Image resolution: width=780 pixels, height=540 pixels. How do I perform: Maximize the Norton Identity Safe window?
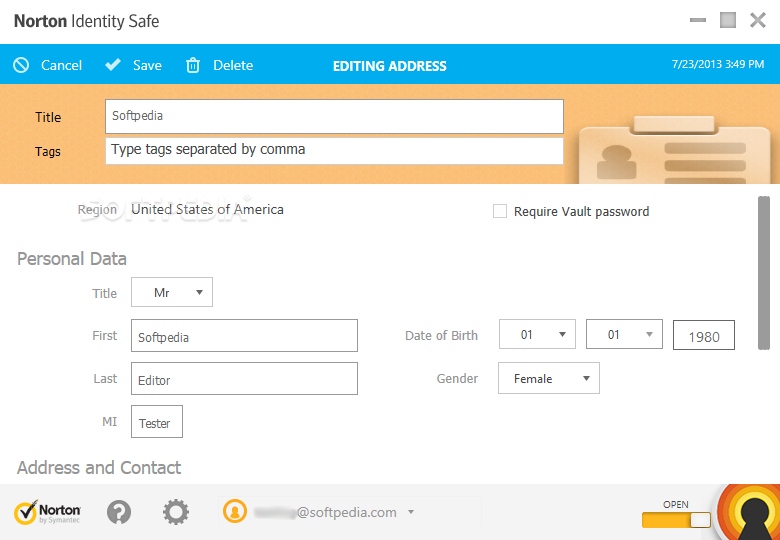point(728,20)
